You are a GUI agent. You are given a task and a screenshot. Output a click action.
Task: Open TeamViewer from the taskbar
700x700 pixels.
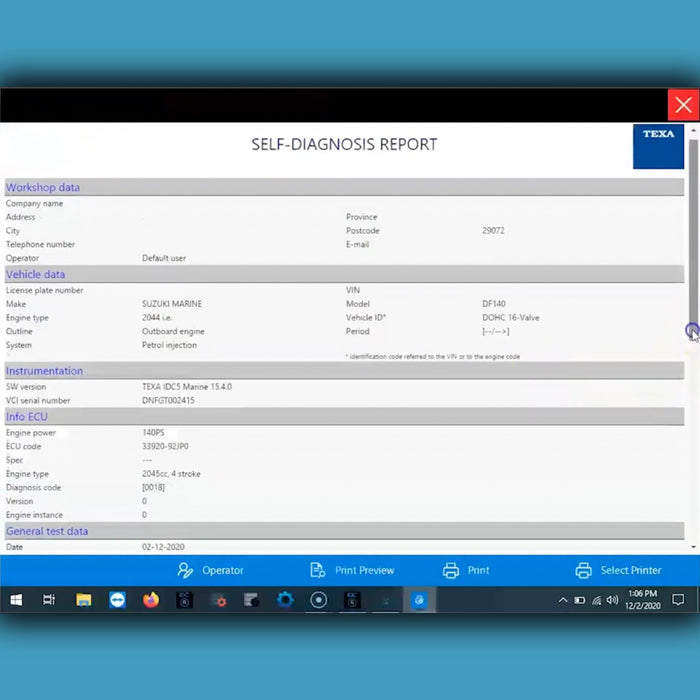[x=118, y=600]
